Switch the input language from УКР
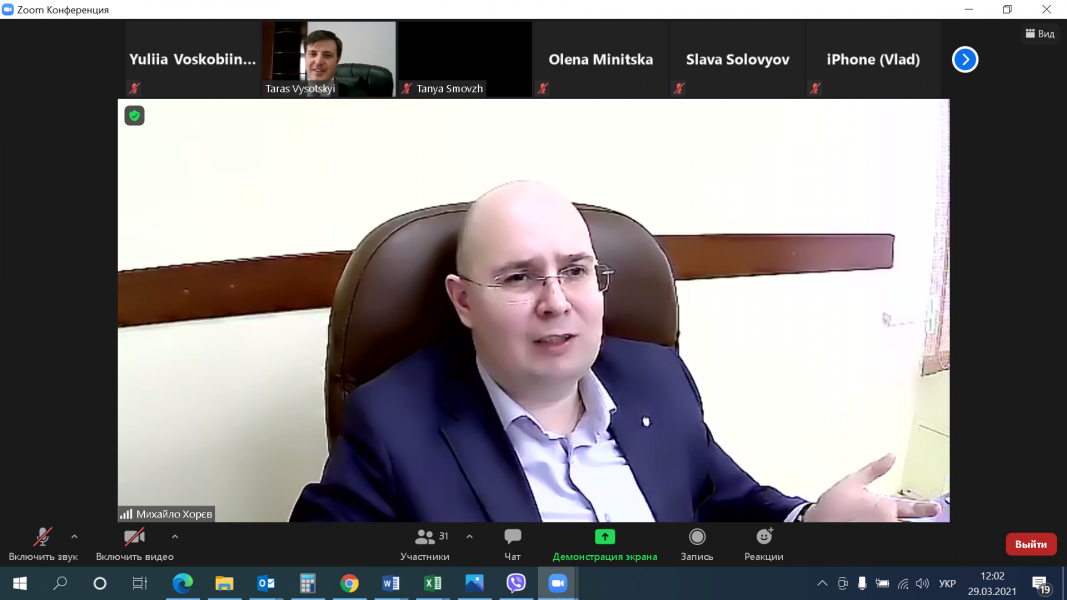 coord(947,583)
